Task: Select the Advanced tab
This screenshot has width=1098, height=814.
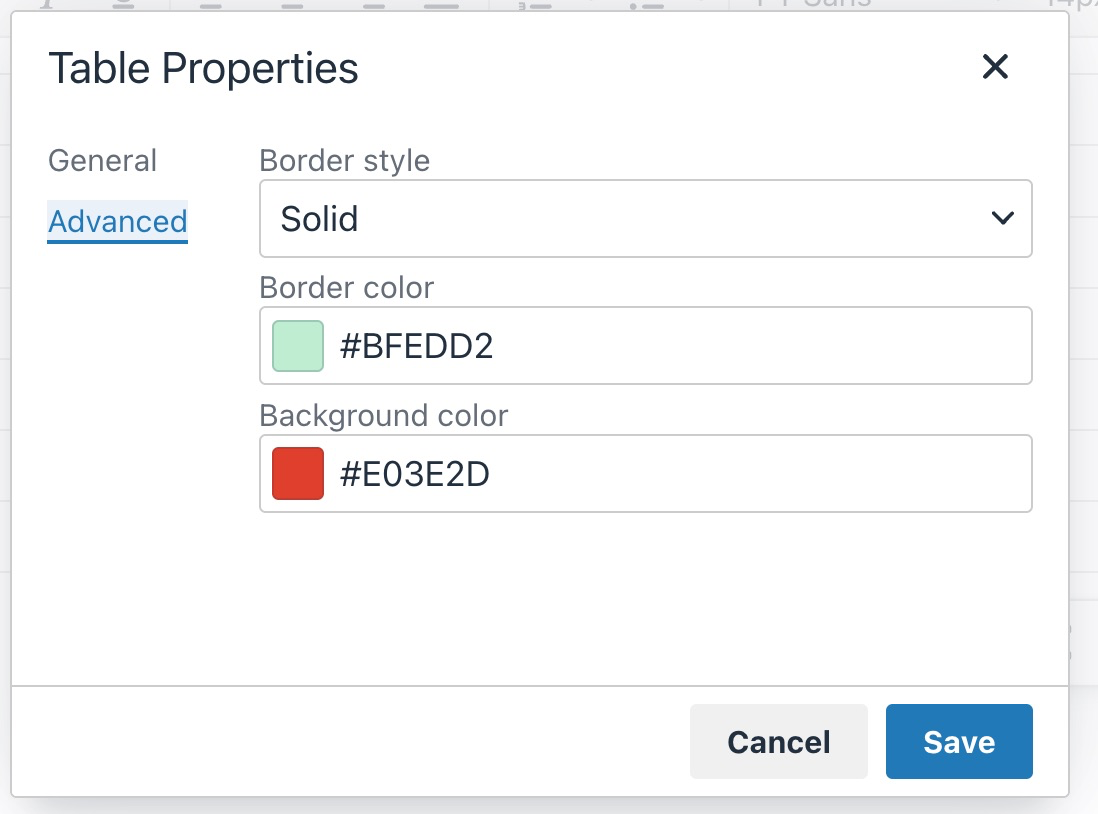Action: tap(118, 221)
